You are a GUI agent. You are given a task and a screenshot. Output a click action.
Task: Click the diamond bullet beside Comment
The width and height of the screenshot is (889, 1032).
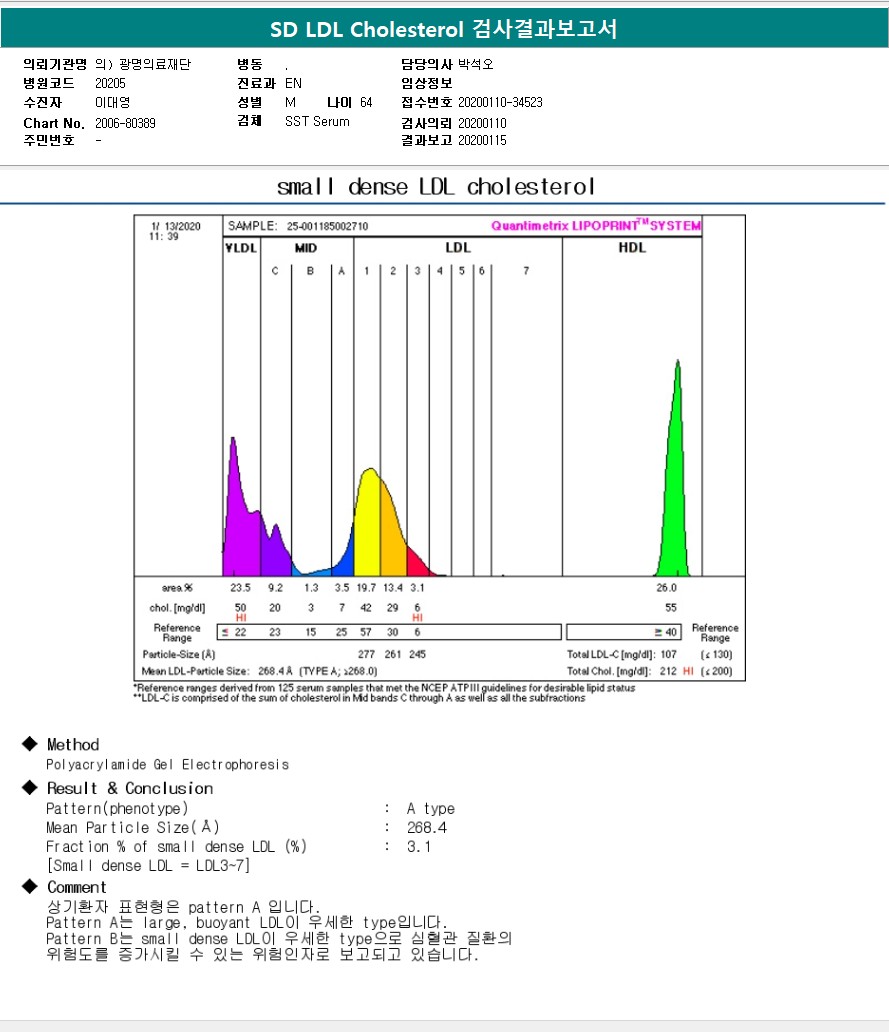29,888
